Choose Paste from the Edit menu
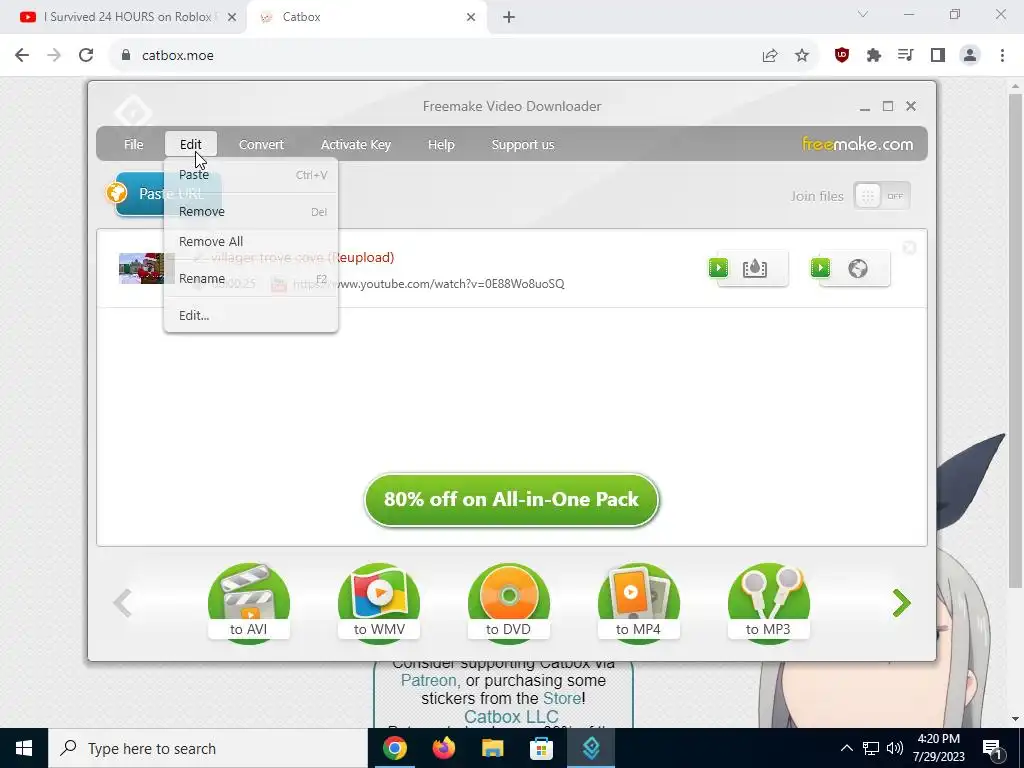Screen dimensions: 1024x768 [x=251, y=174]
